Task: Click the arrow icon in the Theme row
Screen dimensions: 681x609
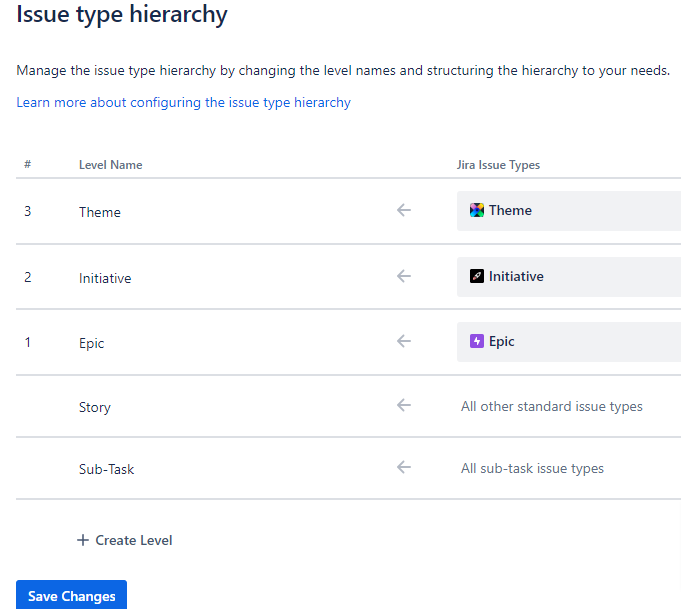Action: pos(404,210)
